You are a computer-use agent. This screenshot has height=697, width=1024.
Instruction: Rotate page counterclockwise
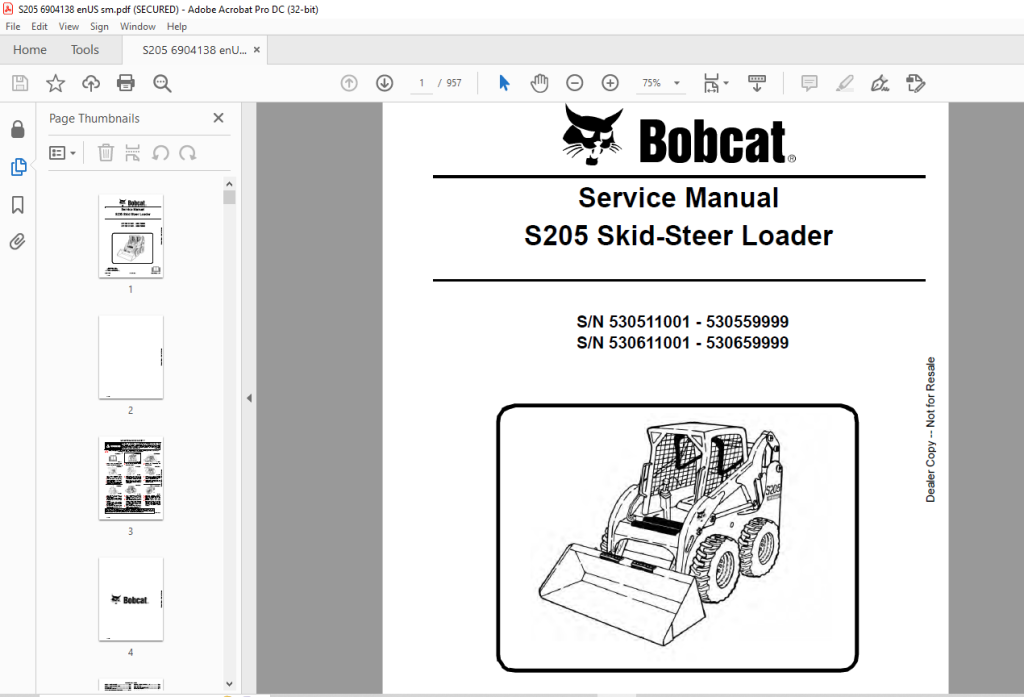click(x=161, y=153)
